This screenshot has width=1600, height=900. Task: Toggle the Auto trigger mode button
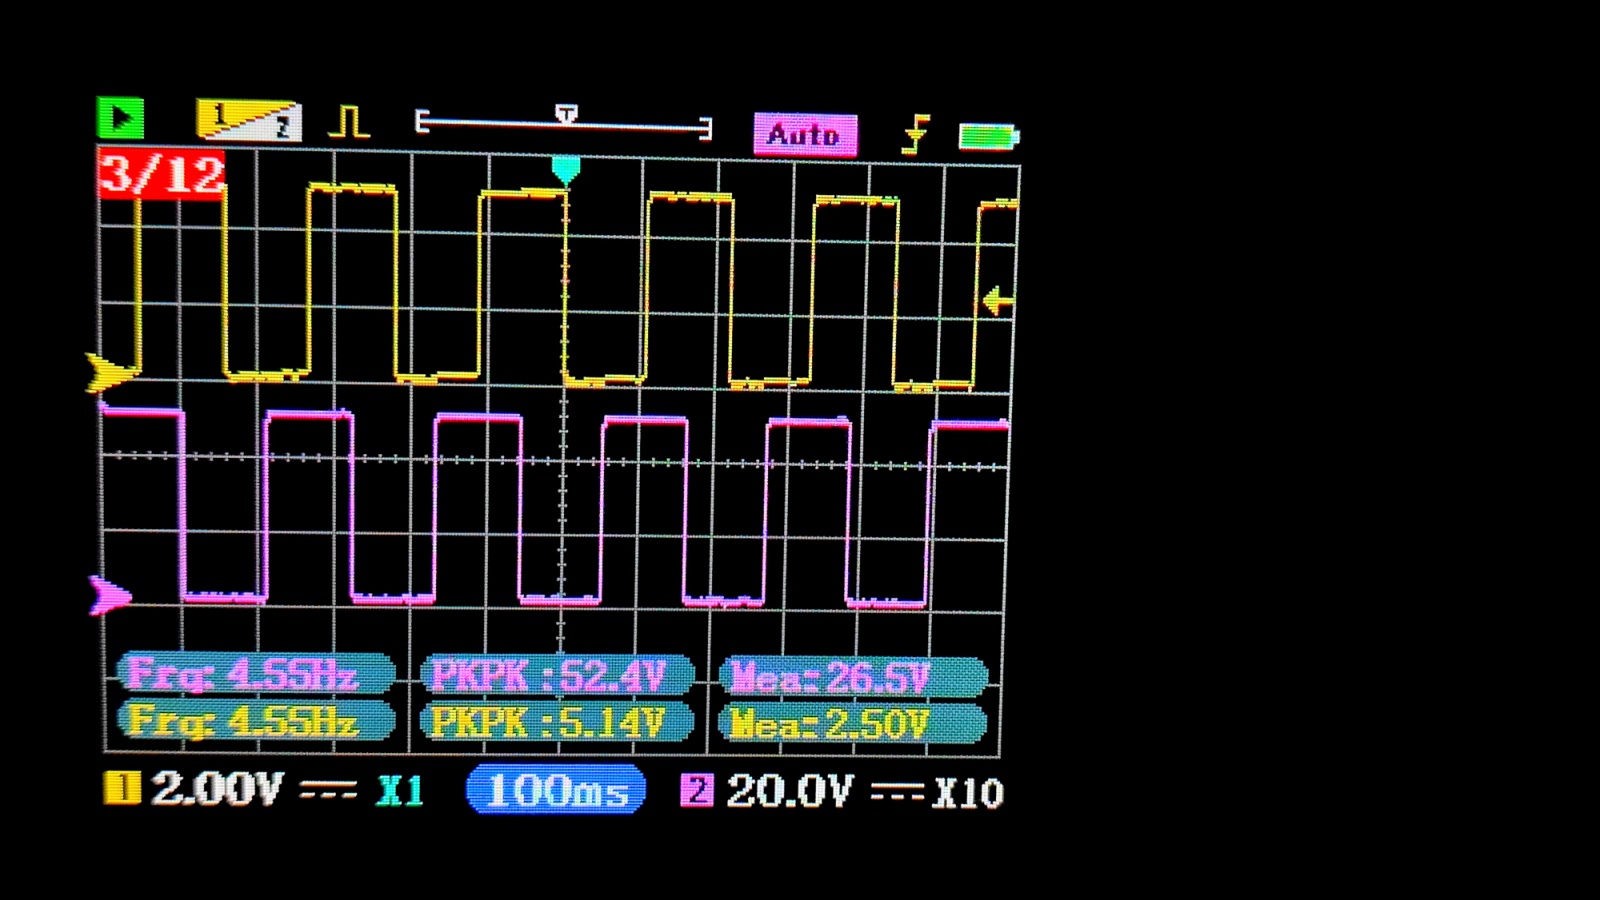click(x=805, y=134)
